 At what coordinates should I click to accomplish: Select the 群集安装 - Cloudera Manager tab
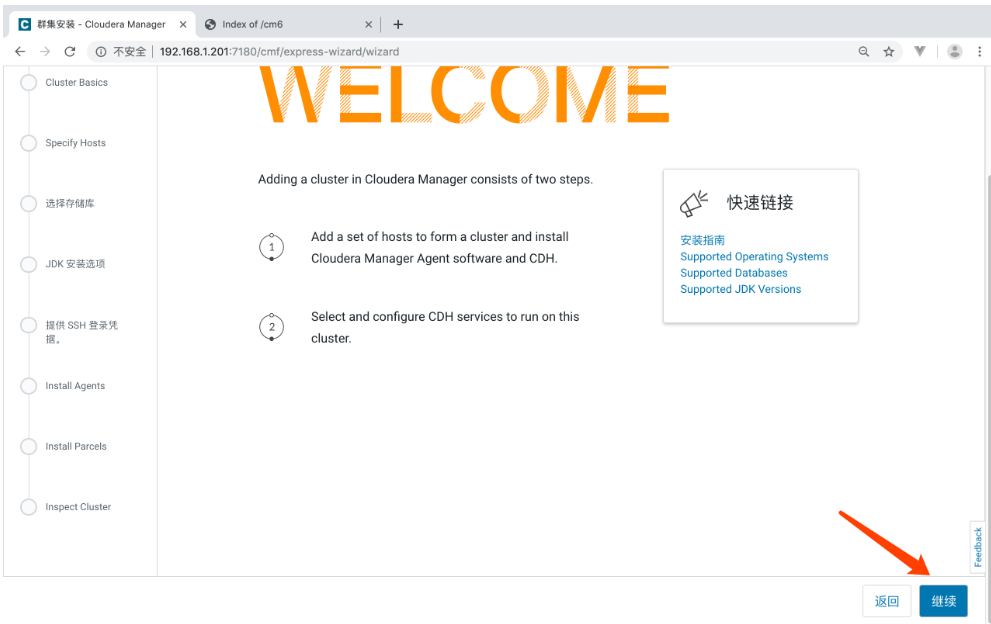click(101, 25)
